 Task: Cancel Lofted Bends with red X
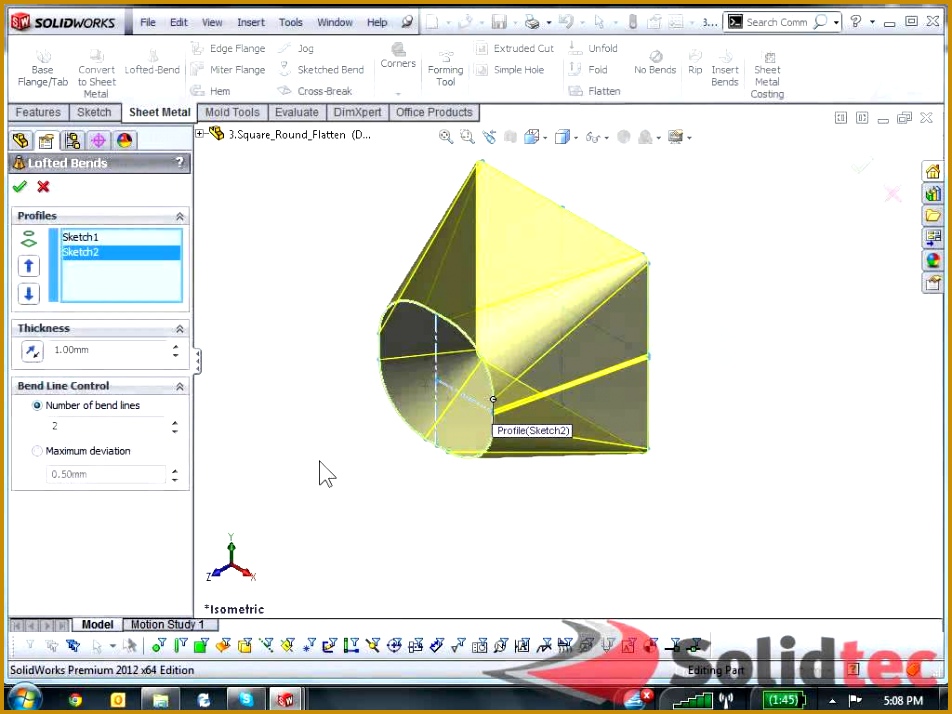pos(43,186)
